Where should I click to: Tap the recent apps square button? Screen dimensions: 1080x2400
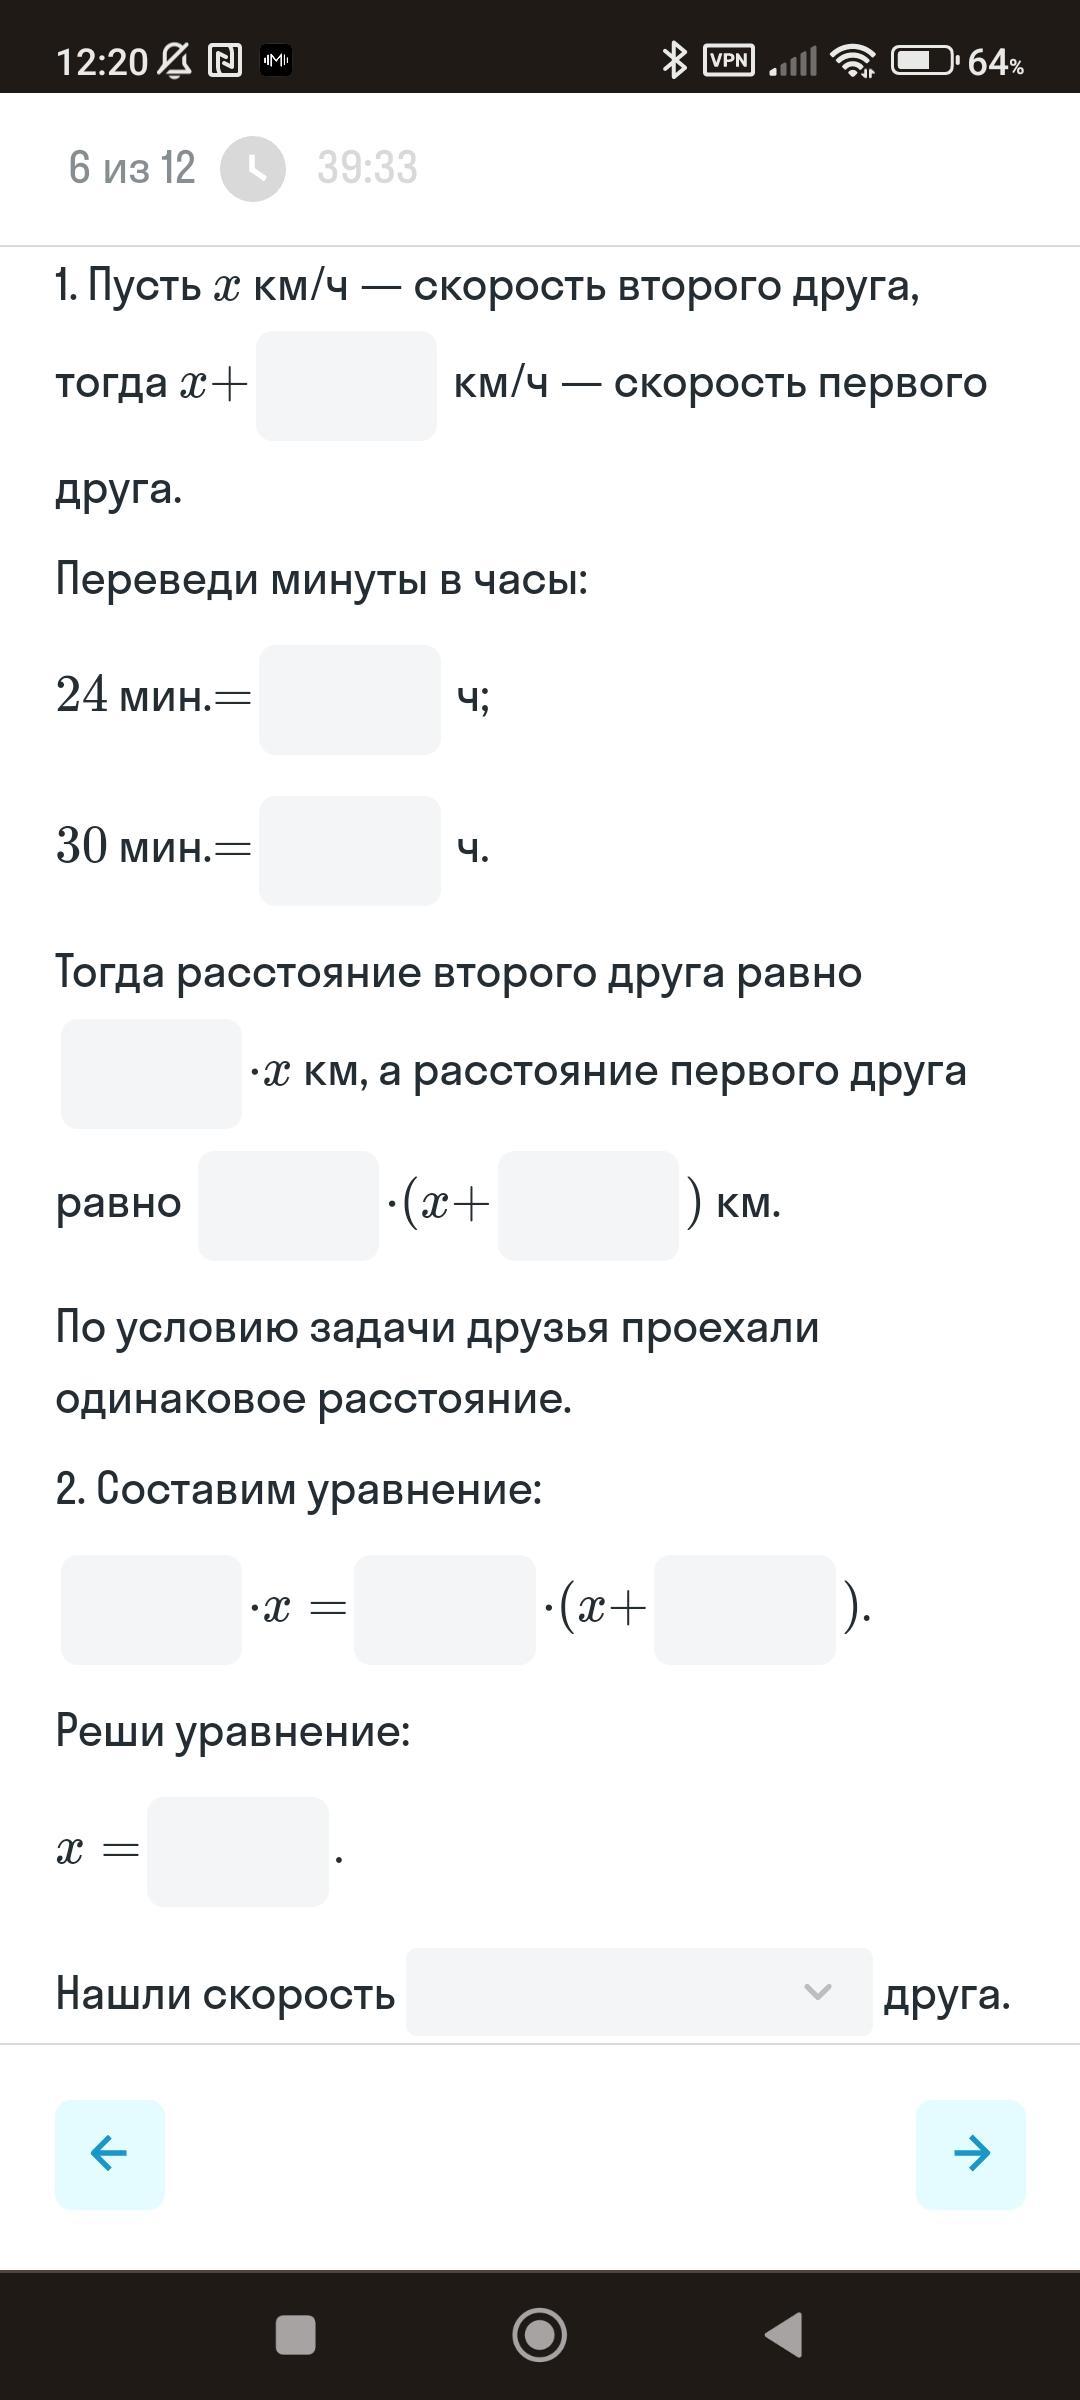pos(296,2335)
